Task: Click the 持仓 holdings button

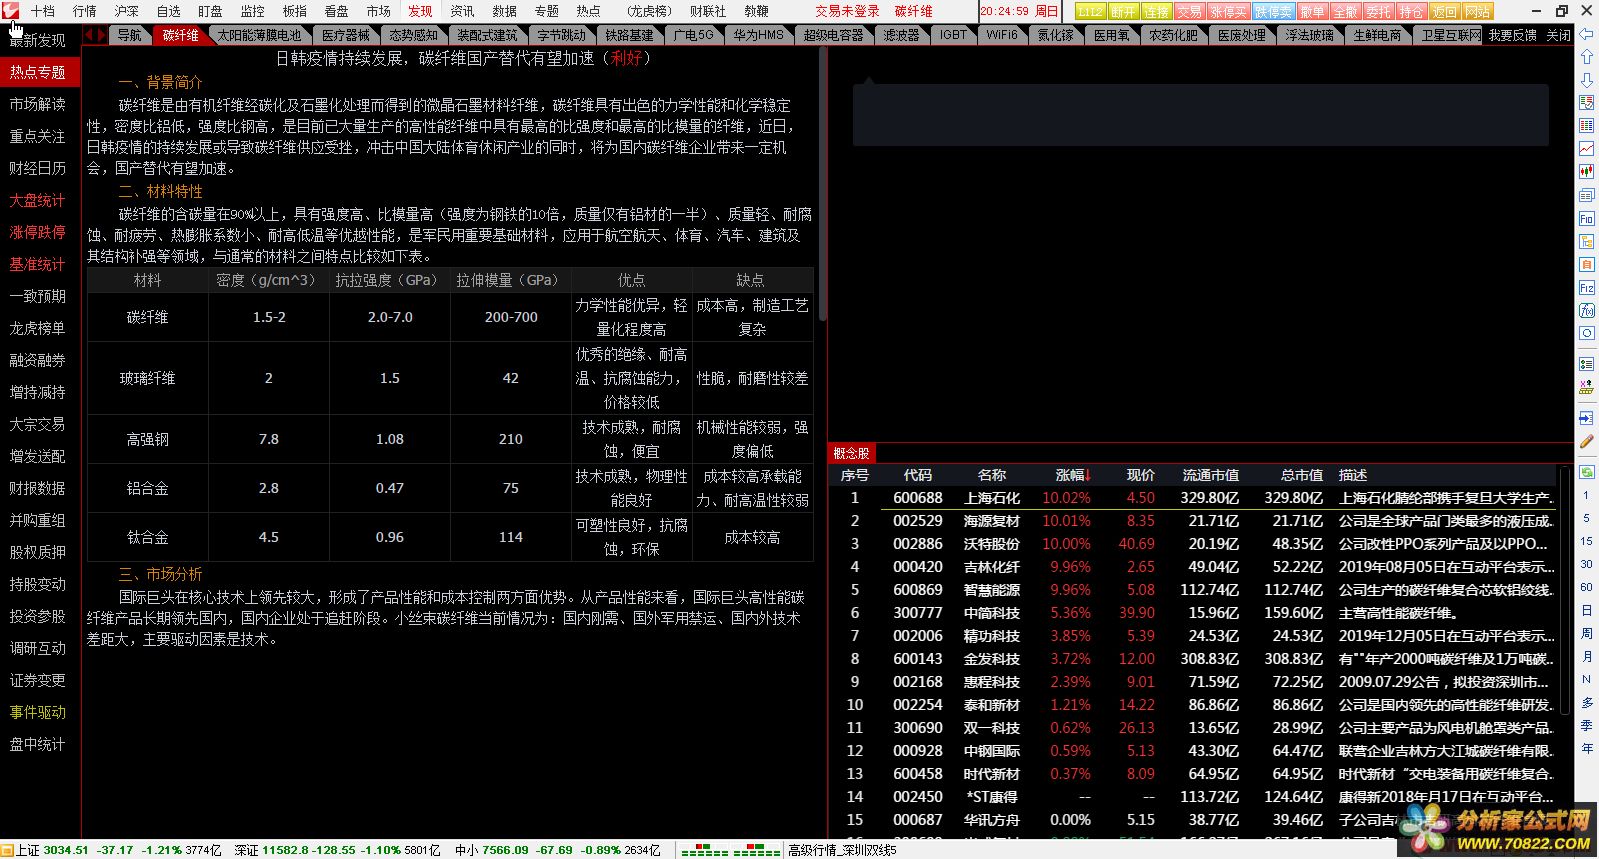Action: click(1411, 11)
